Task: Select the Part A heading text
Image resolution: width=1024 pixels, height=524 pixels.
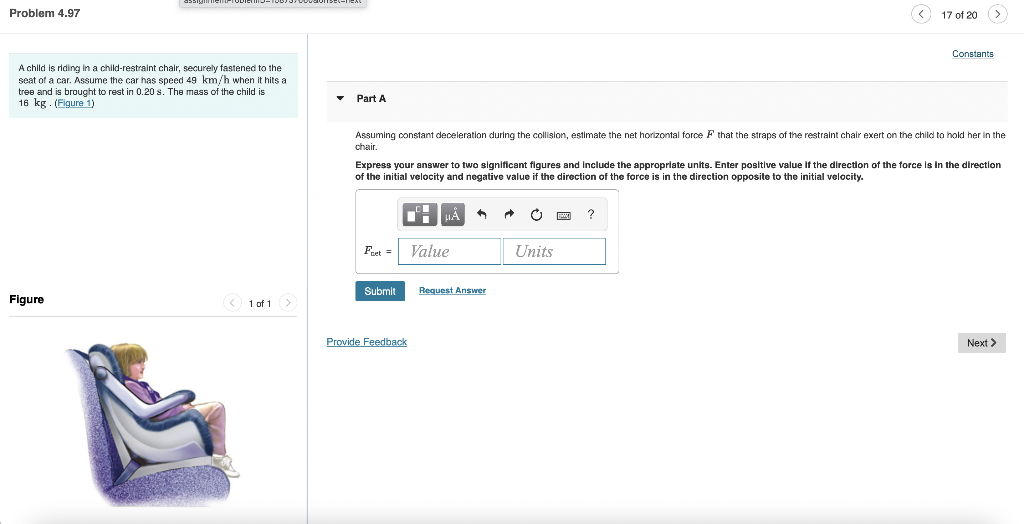Action: [x=371, y=99]
